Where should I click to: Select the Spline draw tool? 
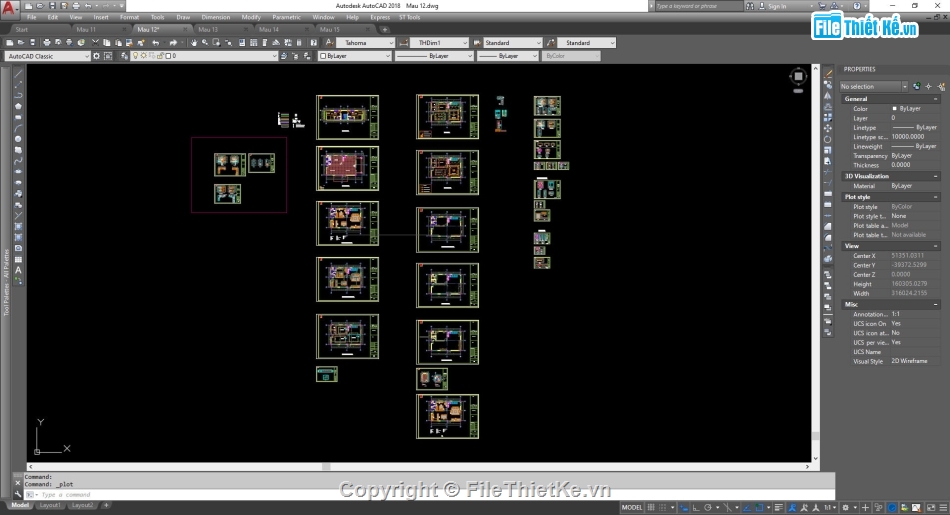pyautogui.click(x=18, y=161)
